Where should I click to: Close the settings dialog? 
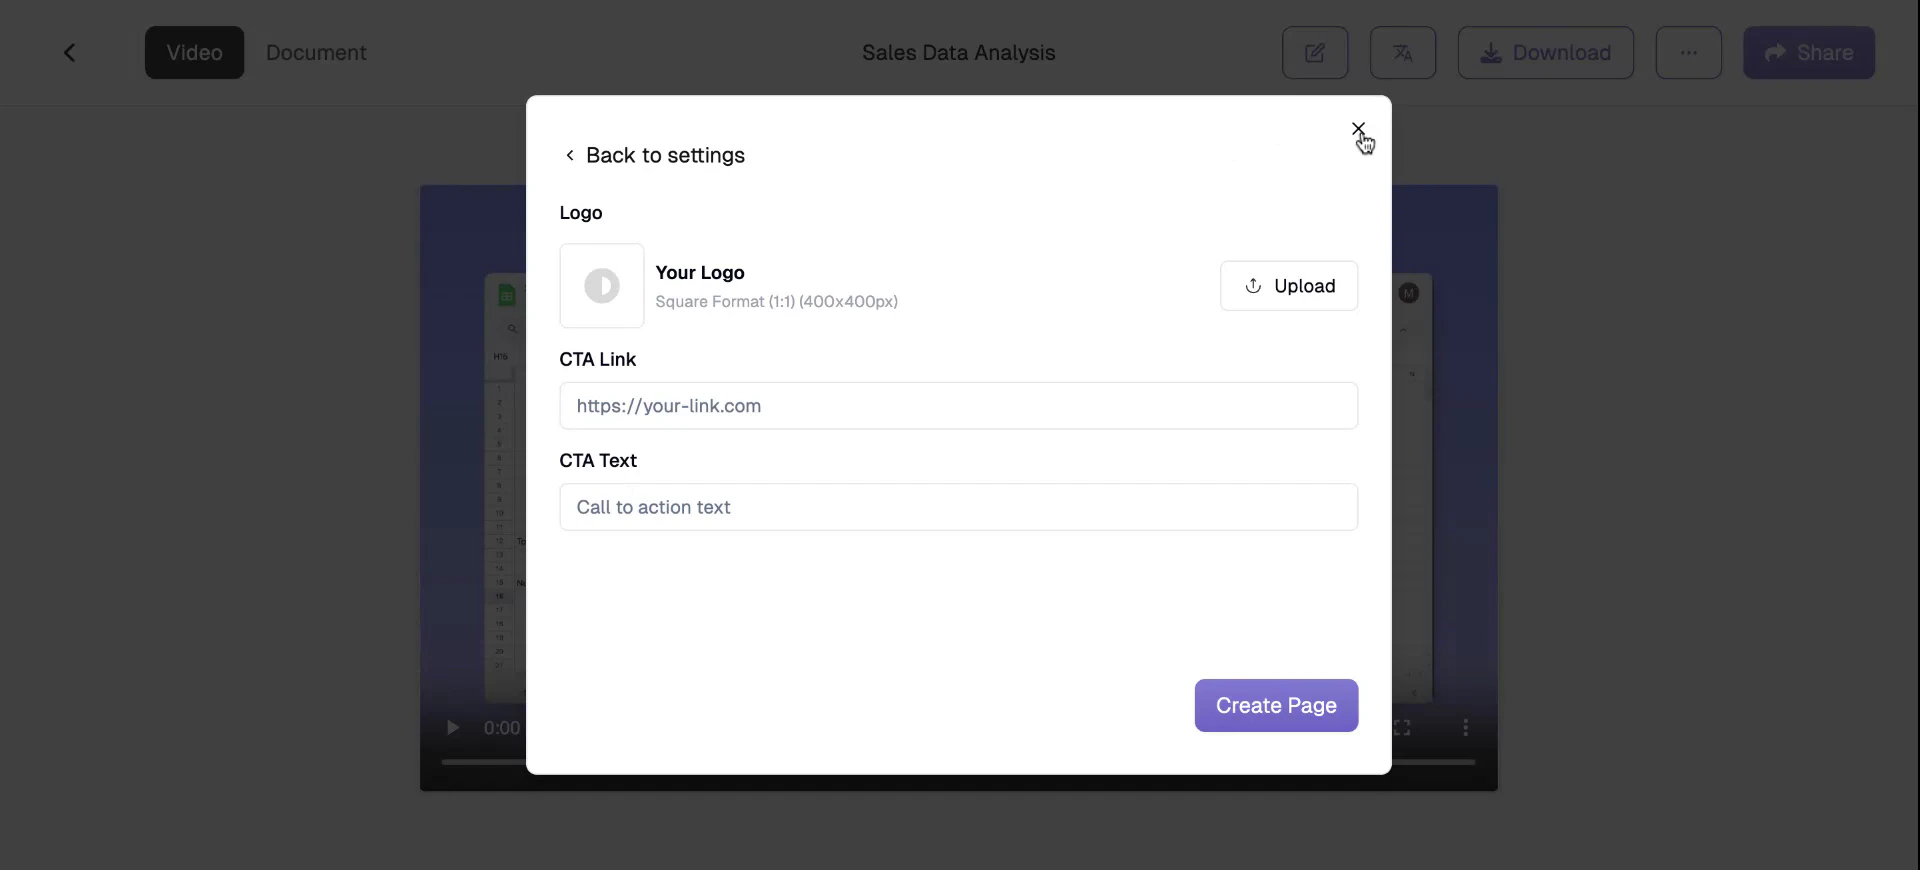click(x=1359, y=129)
